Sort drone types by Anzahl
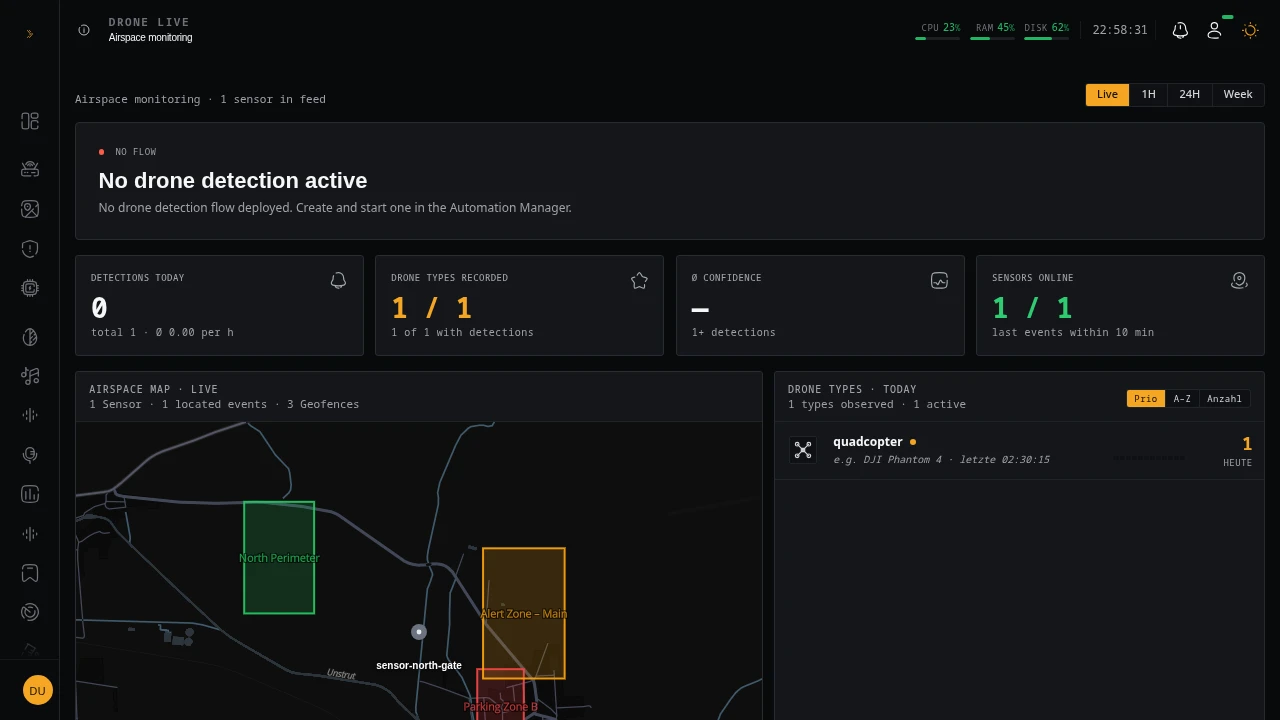 point(1224,399)
